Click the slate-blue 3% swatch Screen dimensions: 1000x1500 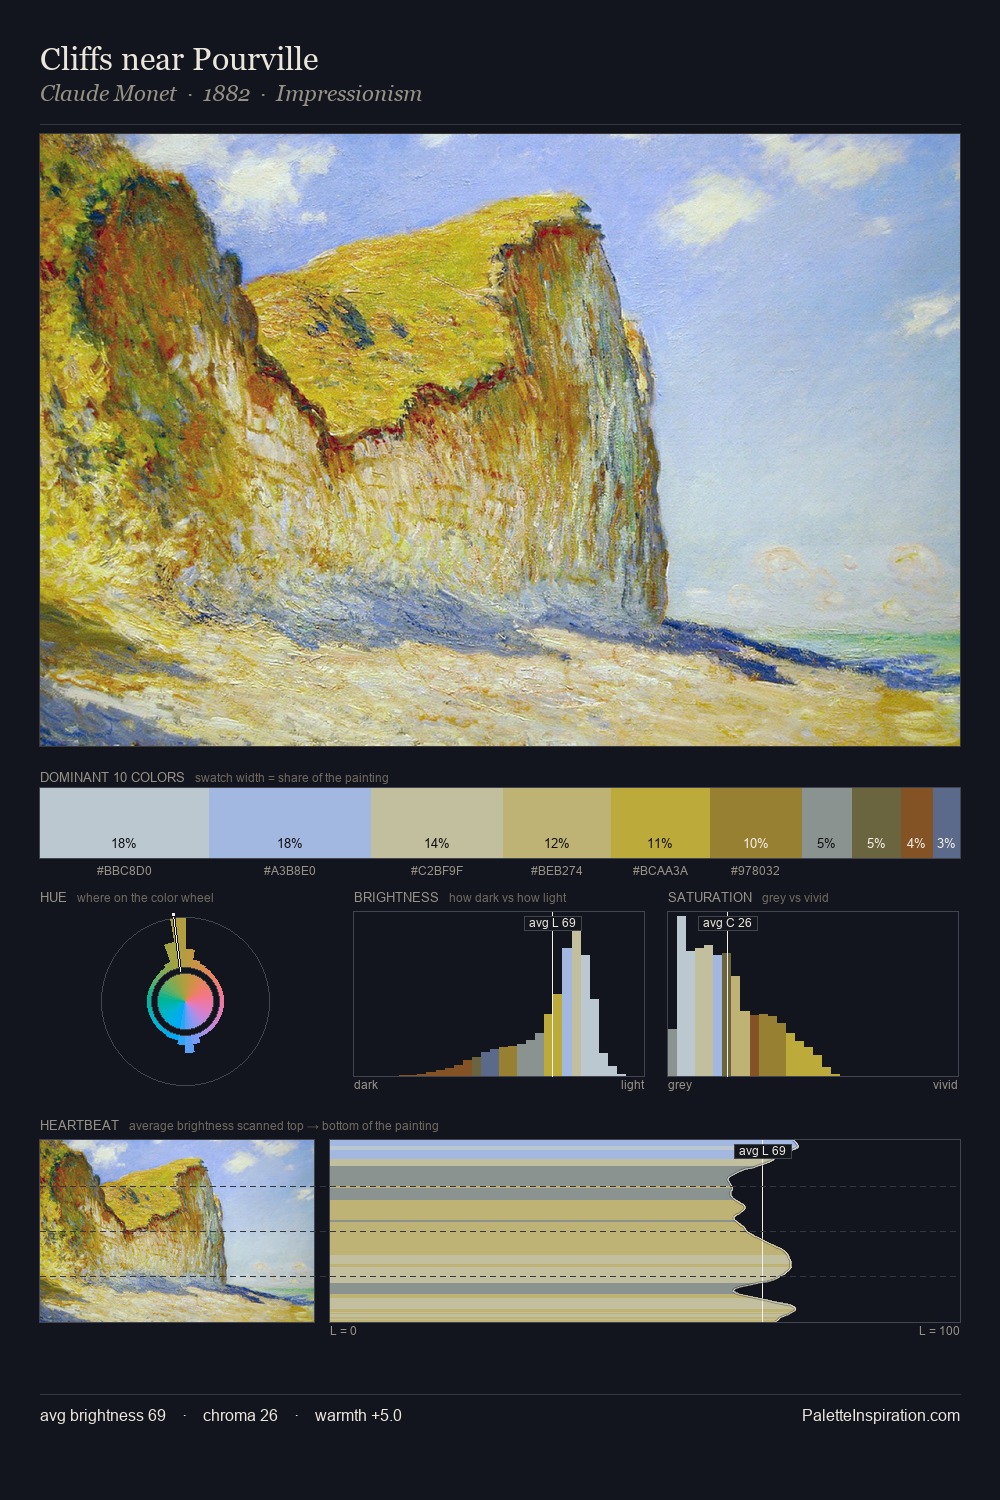(946, 823)
